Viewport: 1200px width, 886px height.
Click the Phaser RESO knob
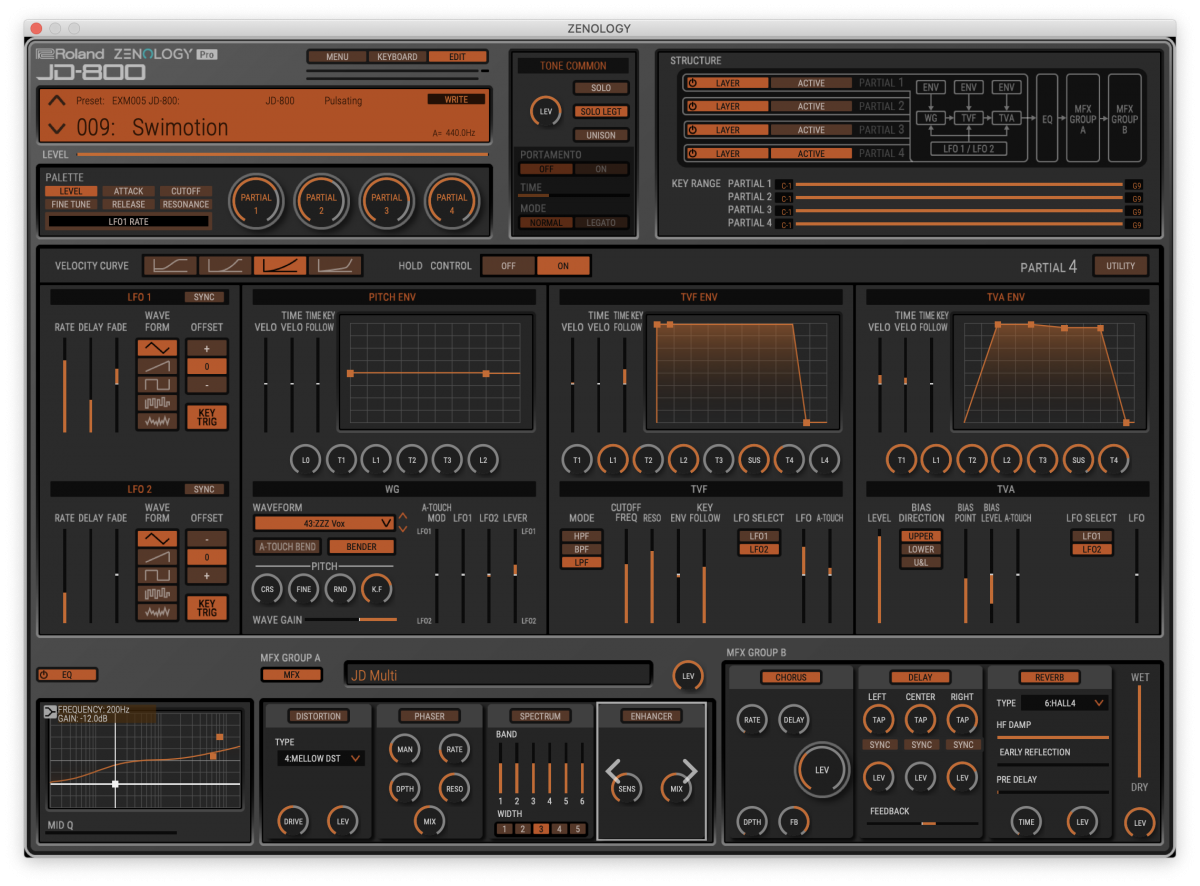(455, 789)
